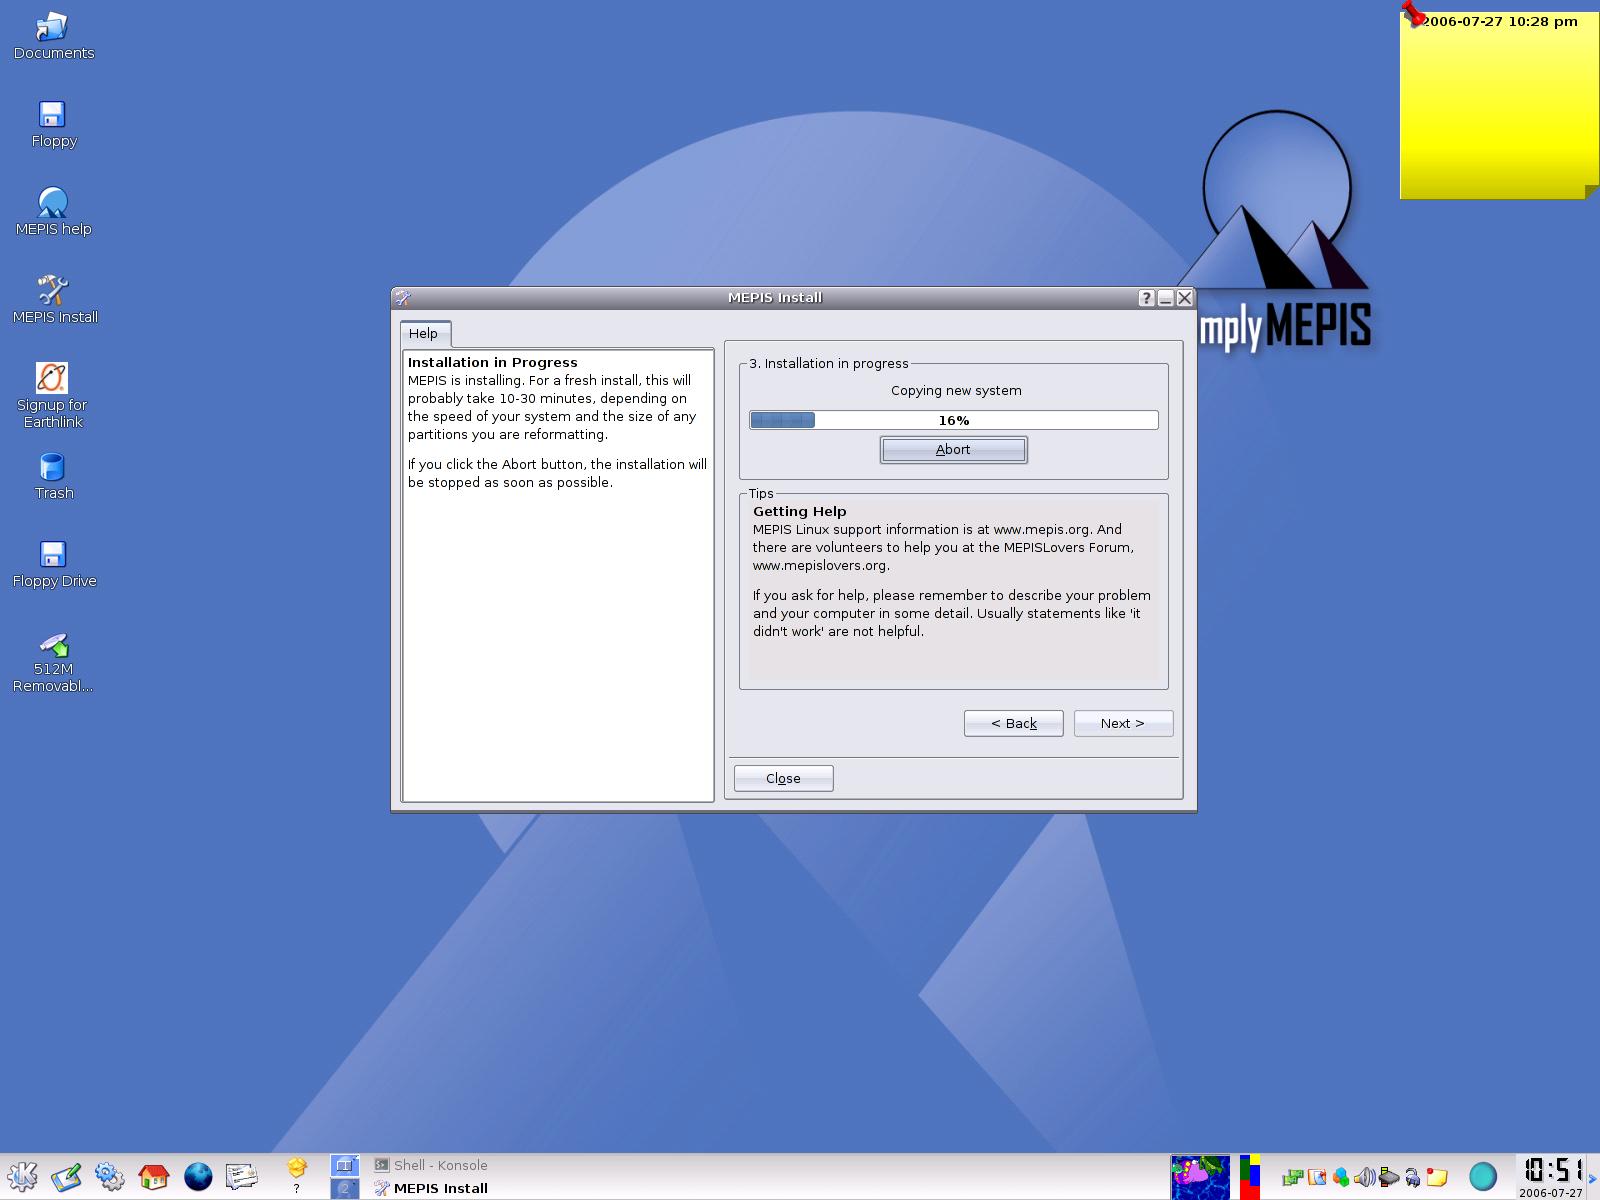Click the panel hide arrow at right edge
This screenshot has height=1200, width=1600.
[1593, 1178]
